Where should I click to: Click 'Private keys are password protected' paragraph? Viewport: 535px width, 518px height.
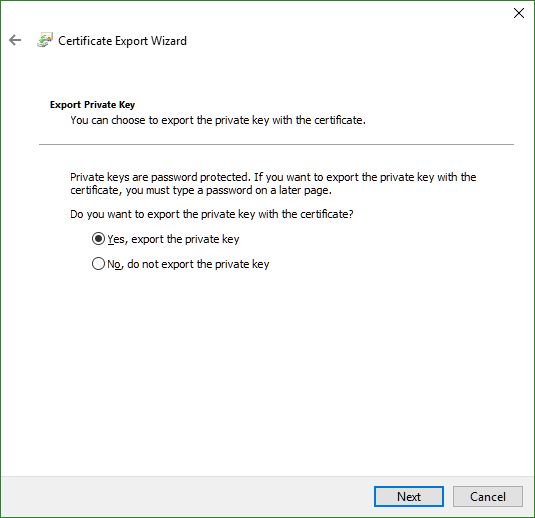pyautogui.click(x=273, y=184)
